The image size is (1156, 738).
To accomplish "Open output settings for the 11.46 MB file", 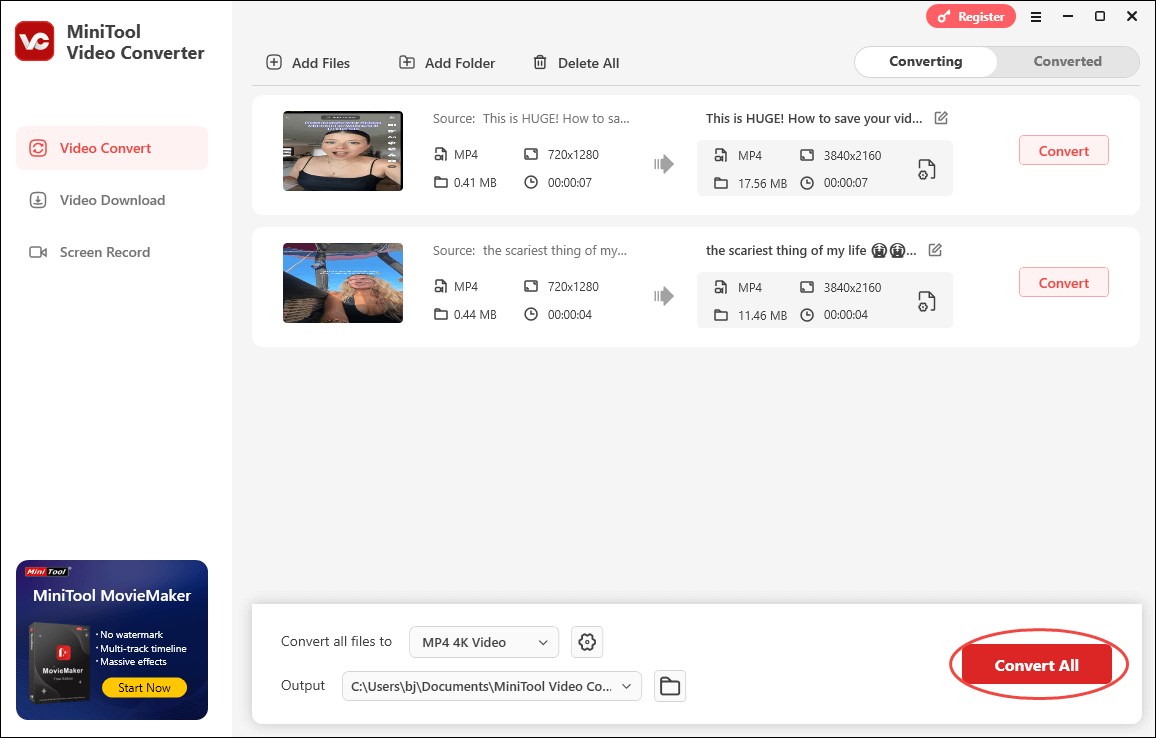I will 927,302.
